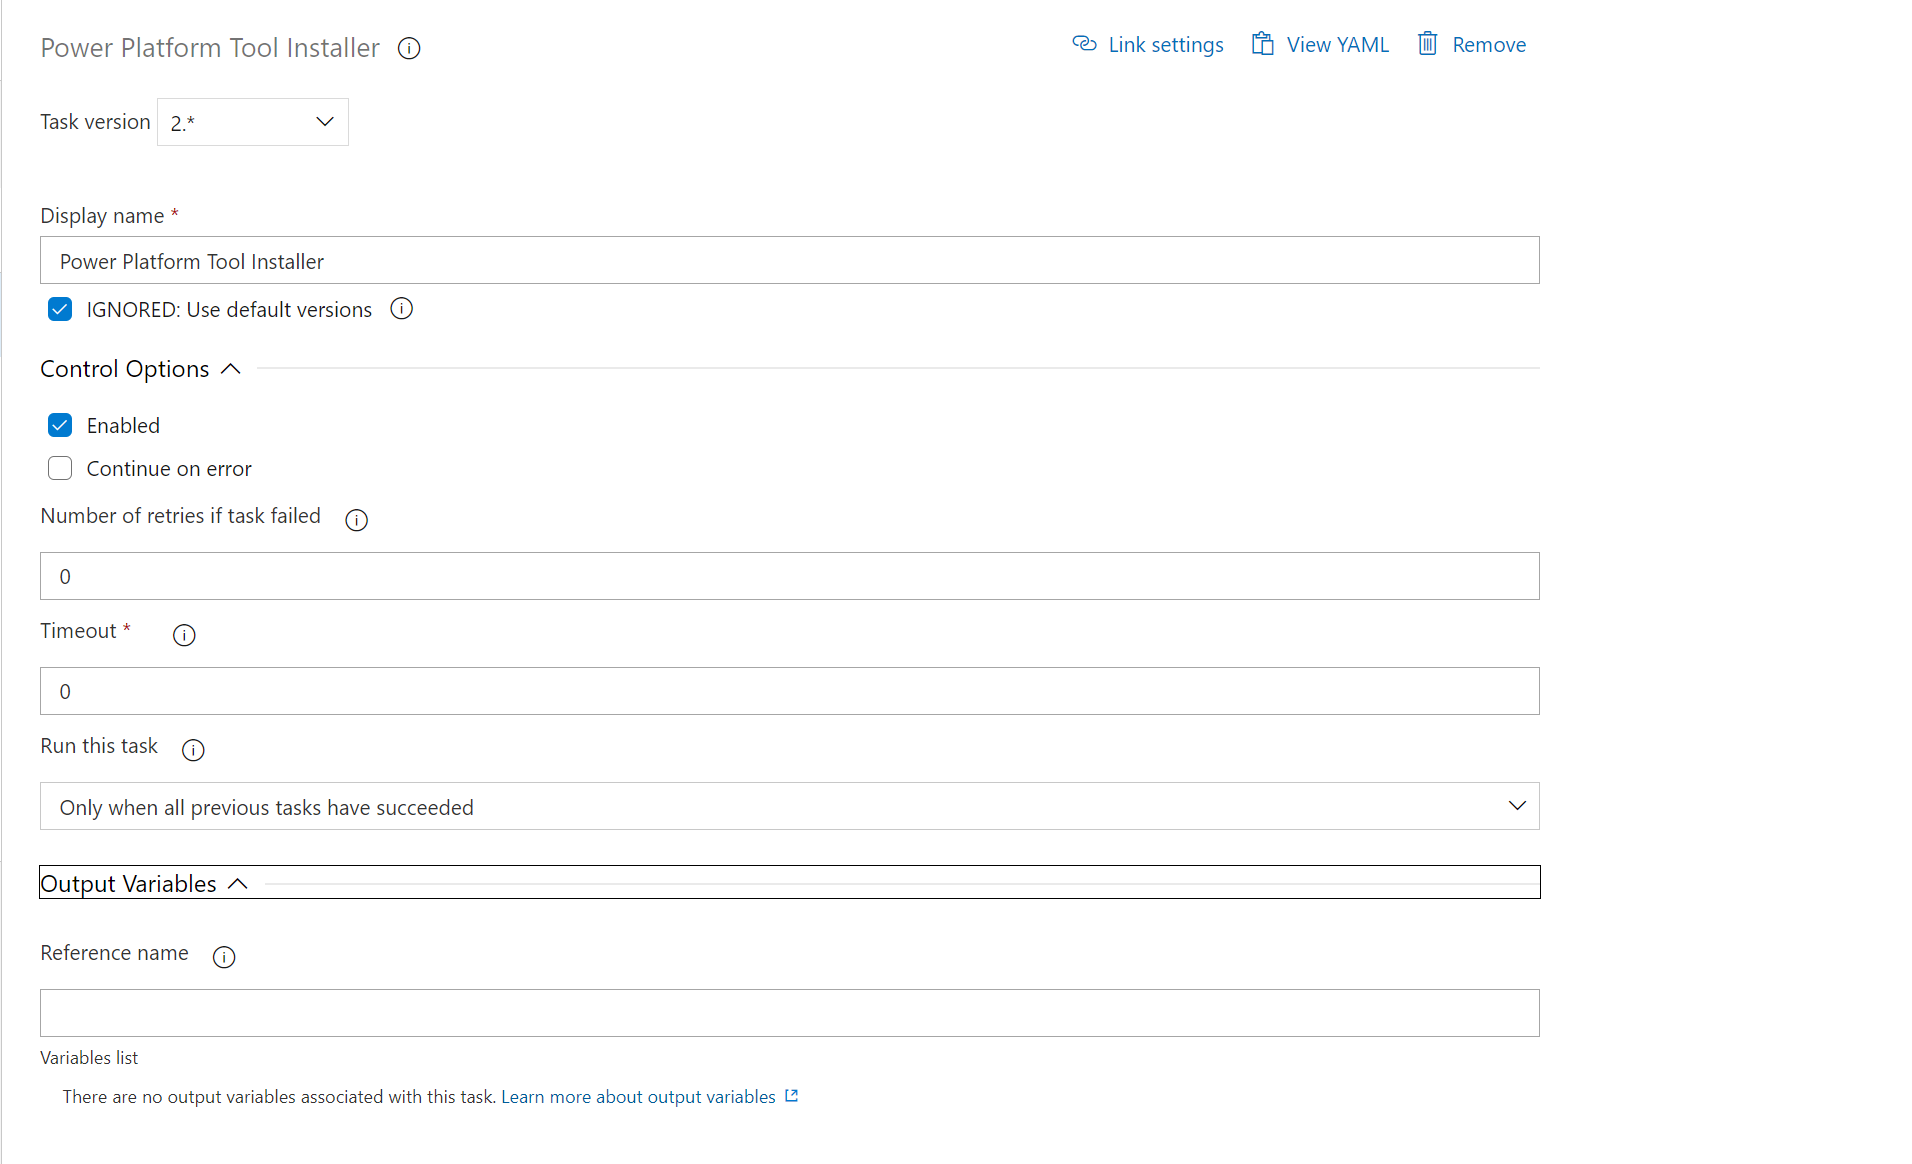Screen dimensions: 1912x1164
Task: Show info for the Timeout setting
Action: click(x=184, y=635)
